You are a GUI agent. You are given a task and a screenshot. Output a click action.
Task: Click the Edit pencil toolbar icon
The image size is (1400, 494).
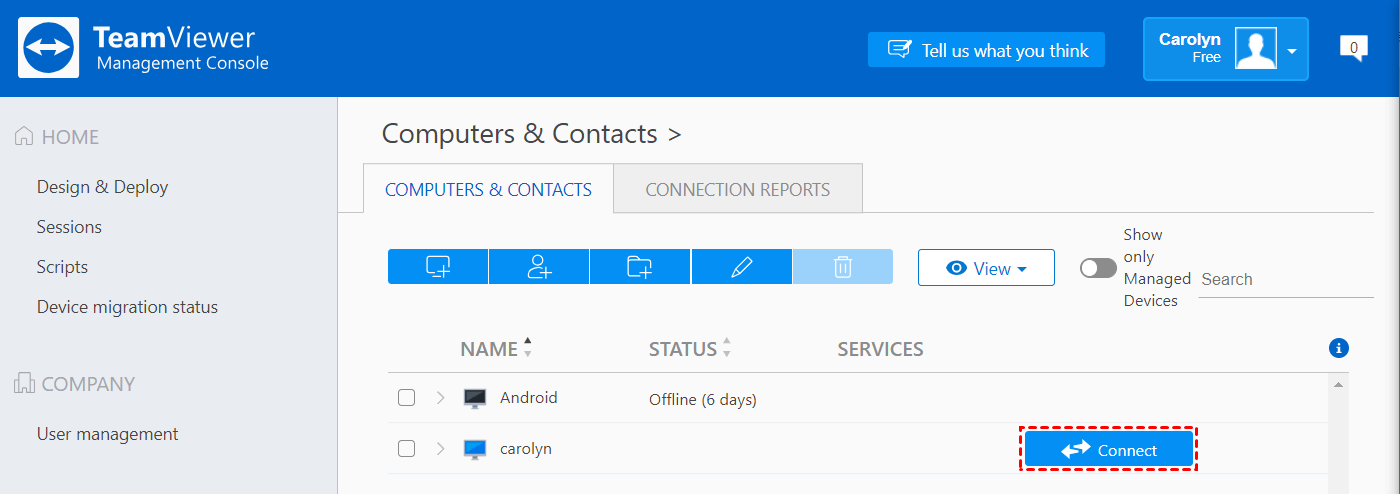click(741, 267)
